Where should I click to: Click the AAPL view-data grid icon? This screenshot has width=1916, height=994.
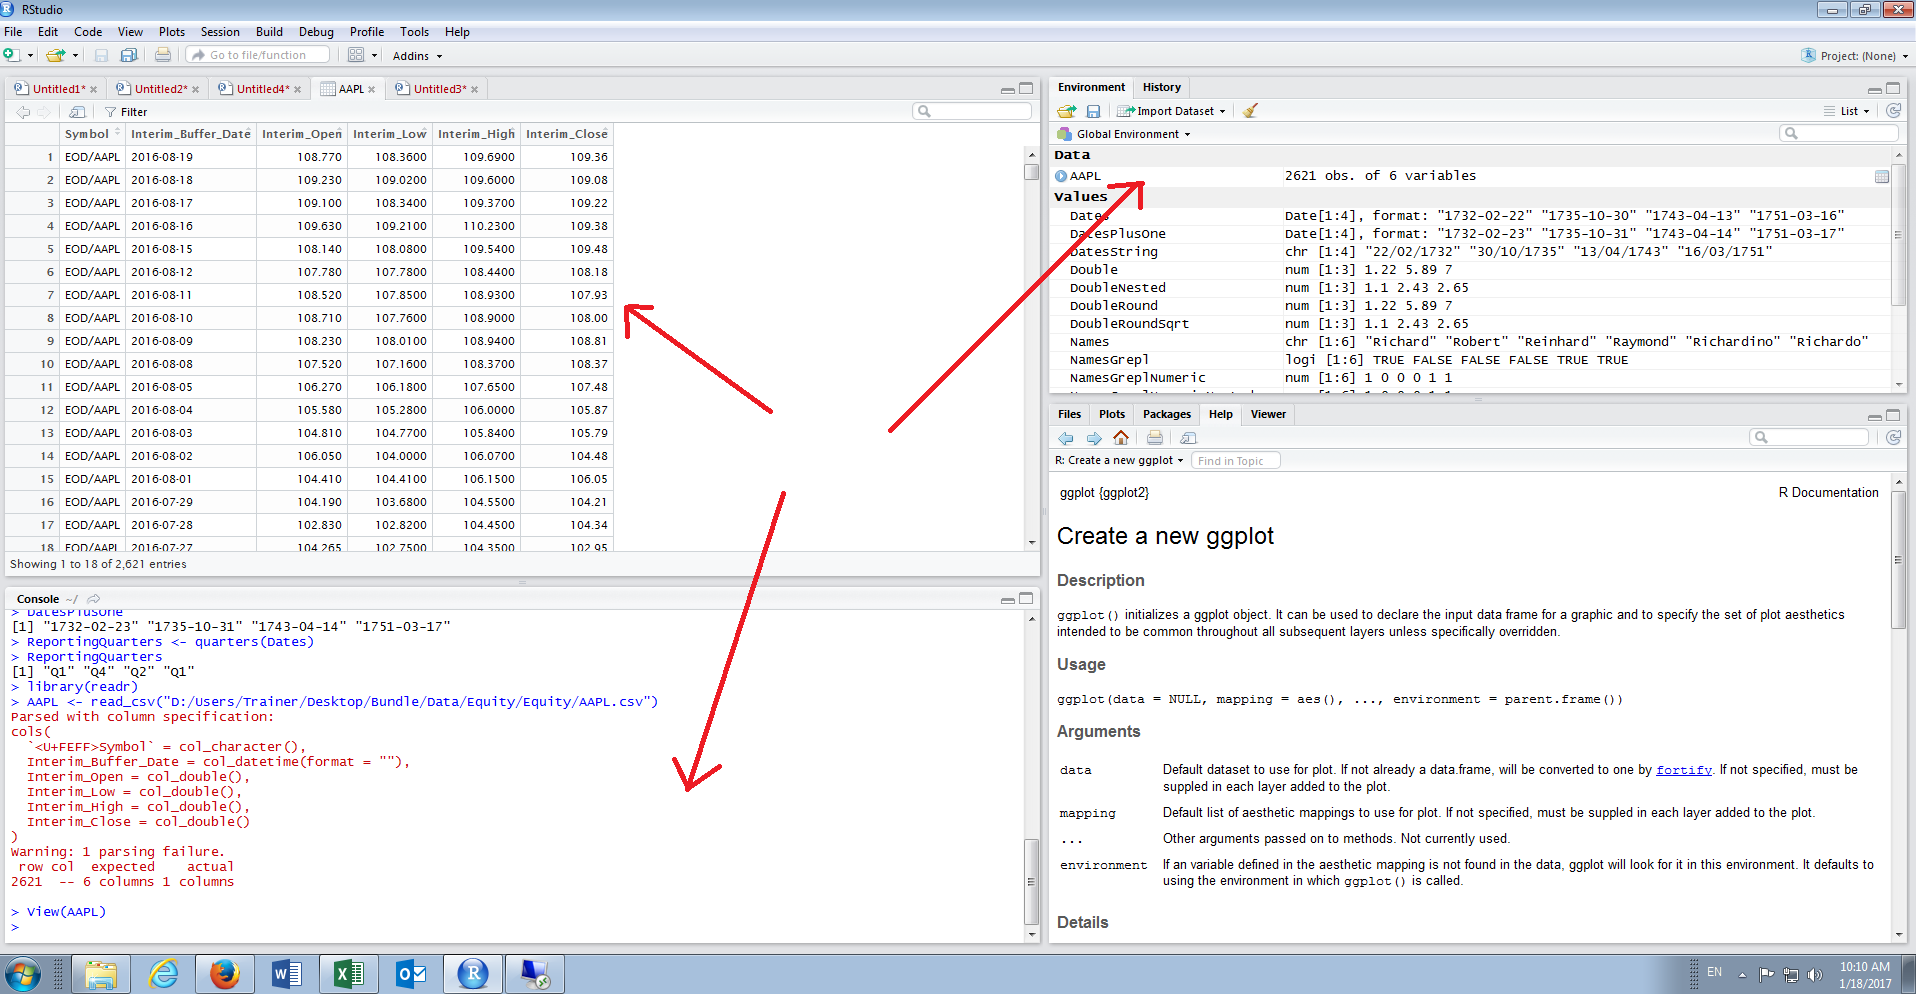(1881, 176)
